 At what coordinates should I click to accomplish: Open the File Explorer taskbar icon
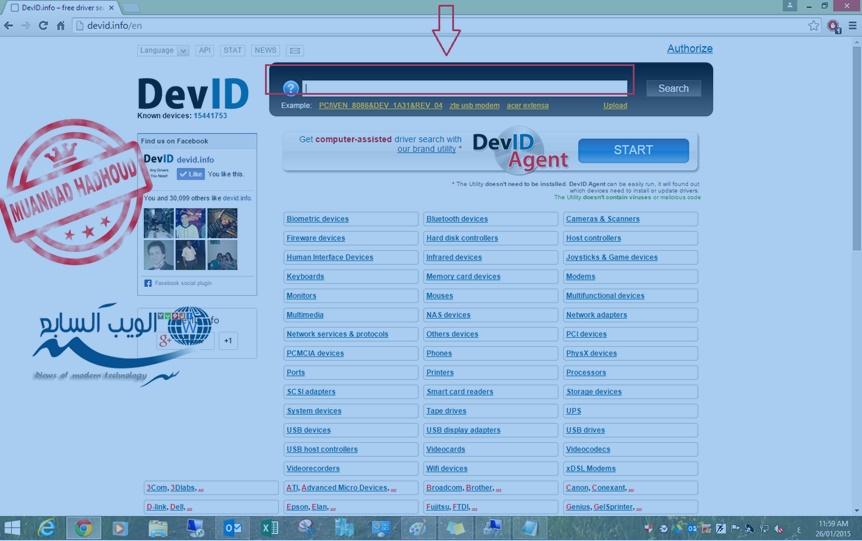(158, 528)
